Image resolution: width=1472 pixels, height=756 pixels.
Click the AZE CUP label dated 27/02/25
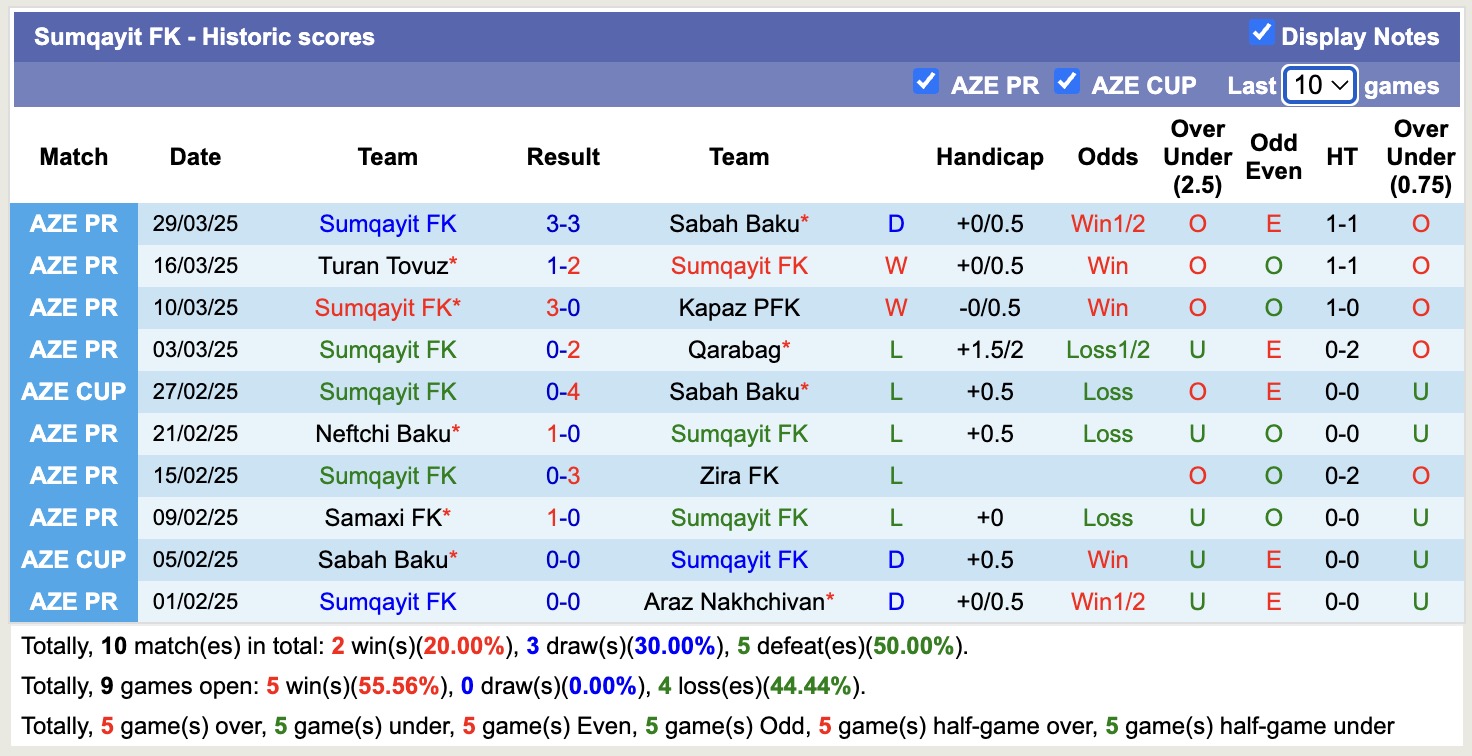coord(74,392)
